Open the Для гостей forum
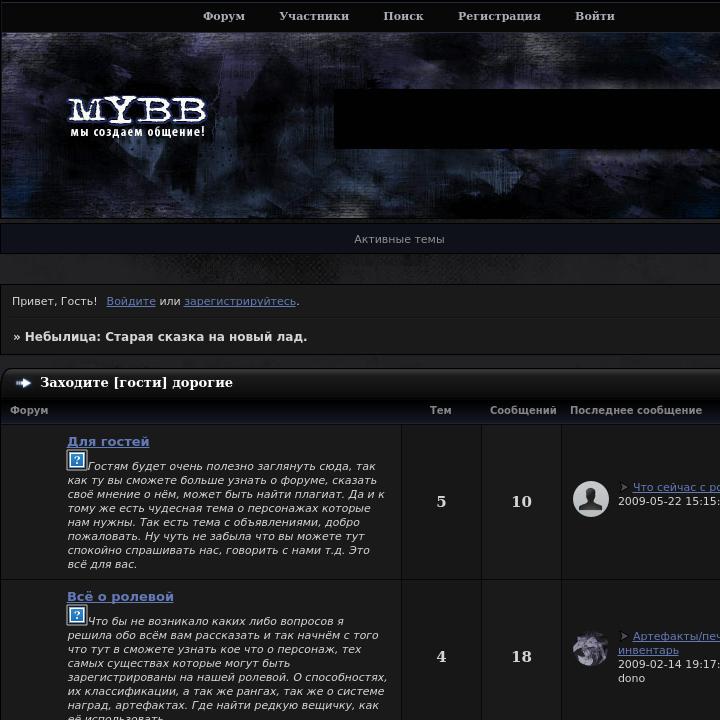The image size is (720, 720). [x=108, y=441]
